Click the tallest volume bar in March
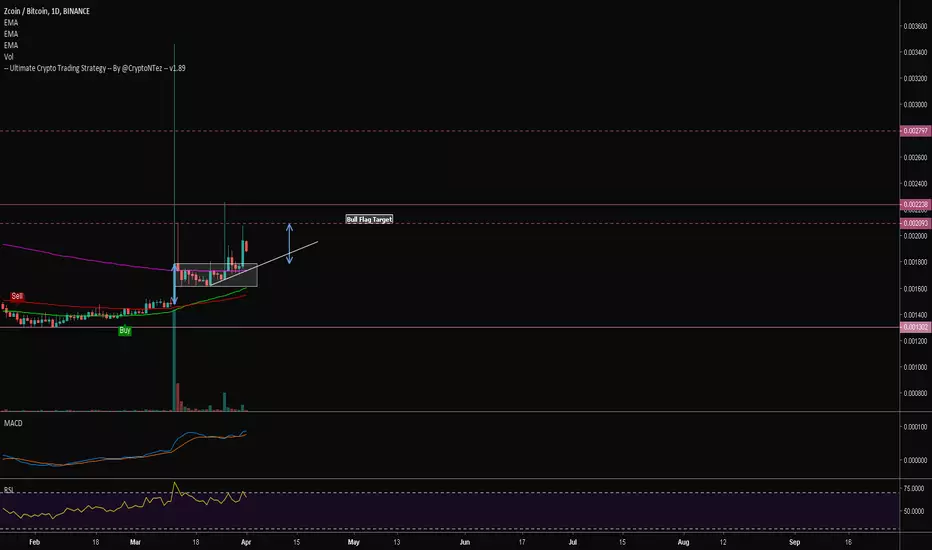This screenshot has width=932, height=550. [174, 360]
